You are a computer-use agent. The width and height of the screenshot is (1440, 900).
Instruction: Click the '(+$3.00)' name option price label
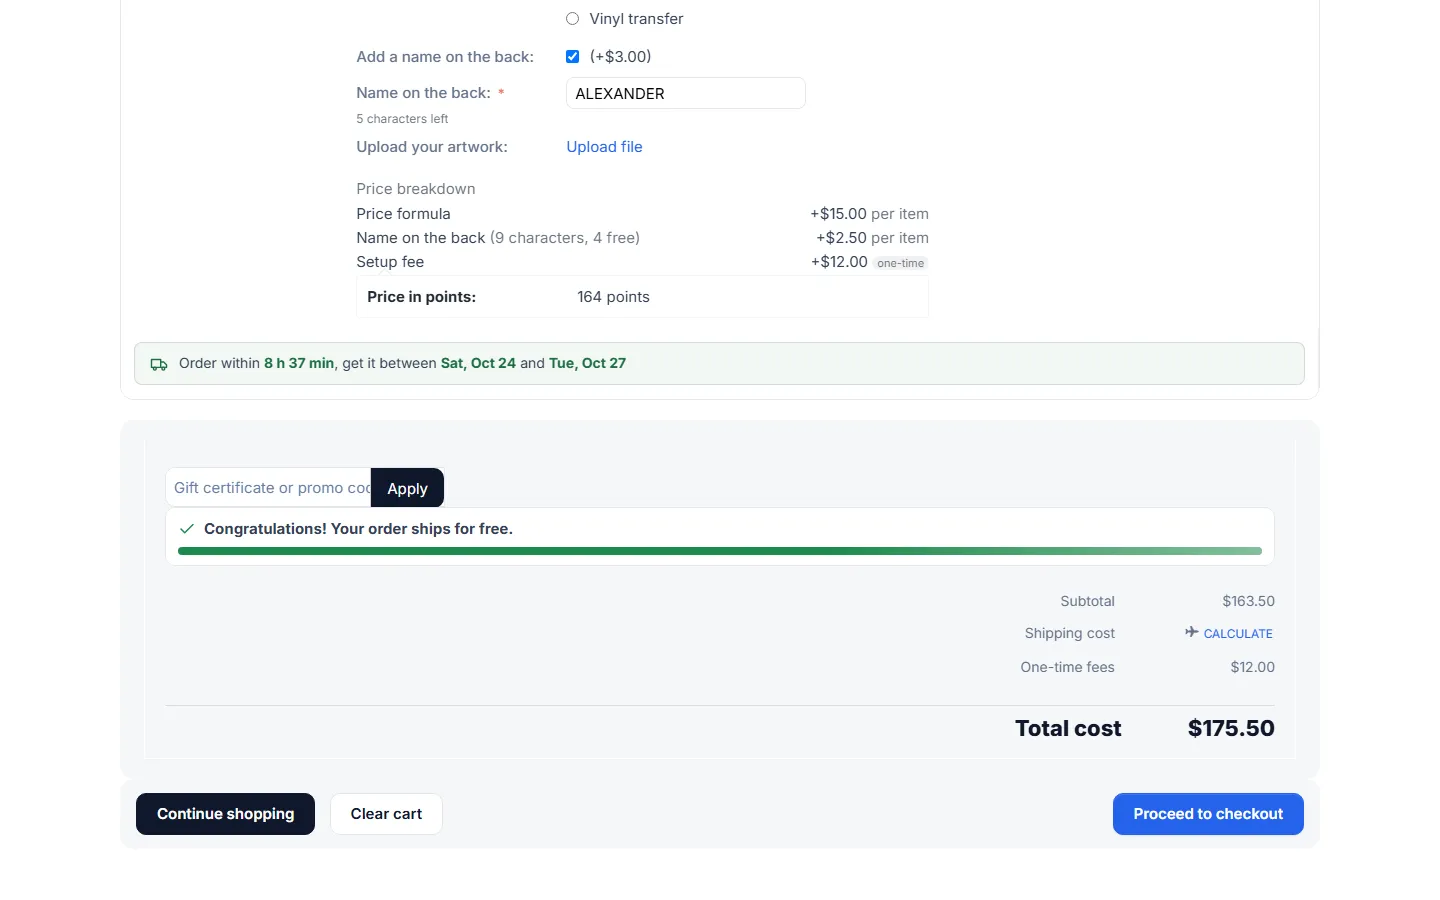[620, 57]
